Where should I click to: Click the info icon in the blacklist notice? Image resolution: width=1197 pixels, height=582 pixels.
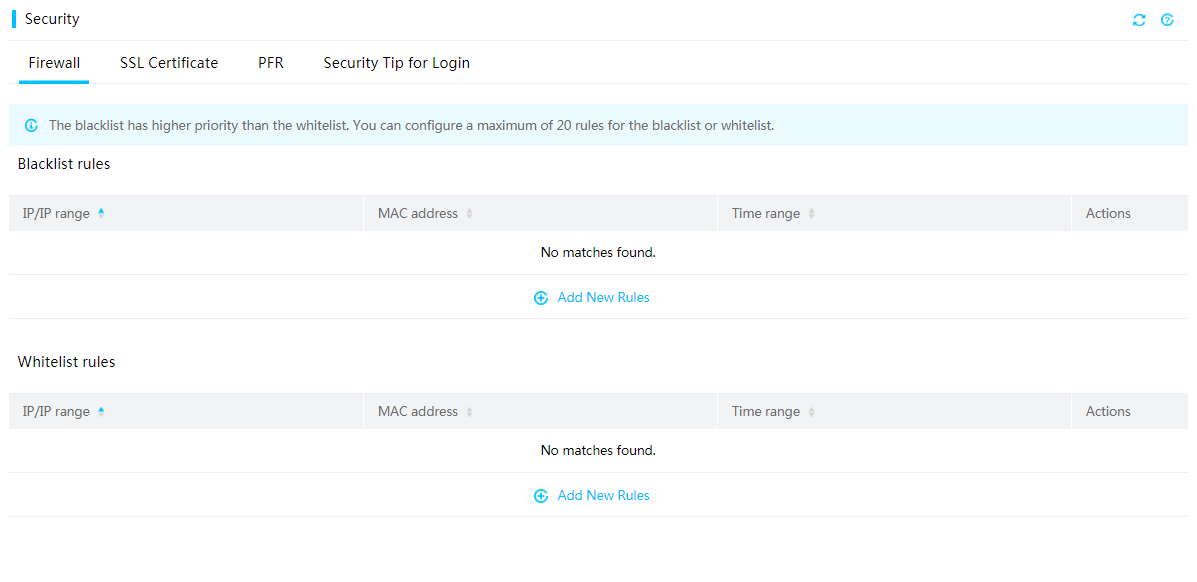point(31,125)
